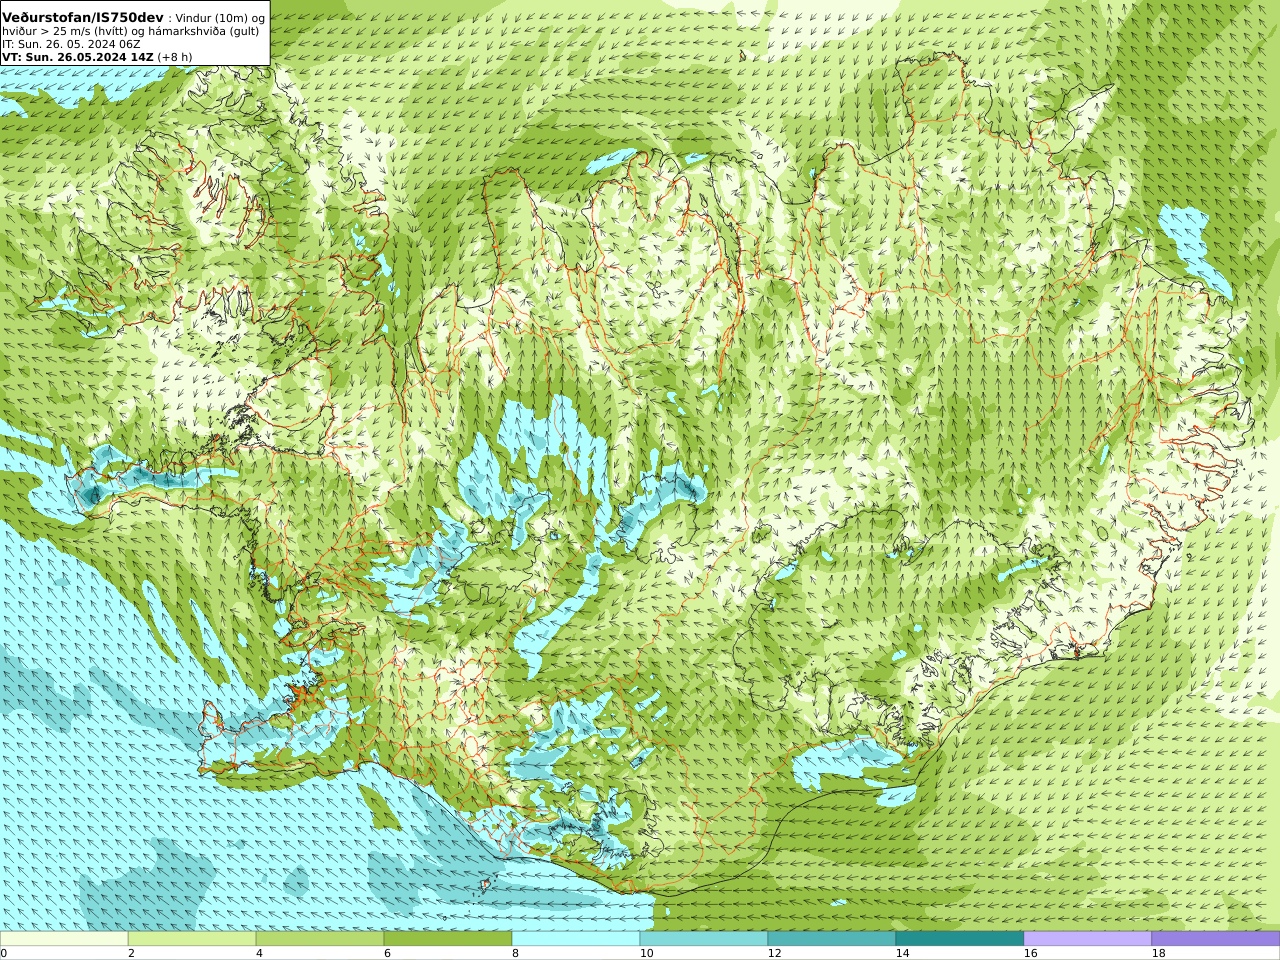This screenshot has width=1280, height=960.
Task: Click the 2–4 m/s light green legend segment
Action: coord(192,939)
